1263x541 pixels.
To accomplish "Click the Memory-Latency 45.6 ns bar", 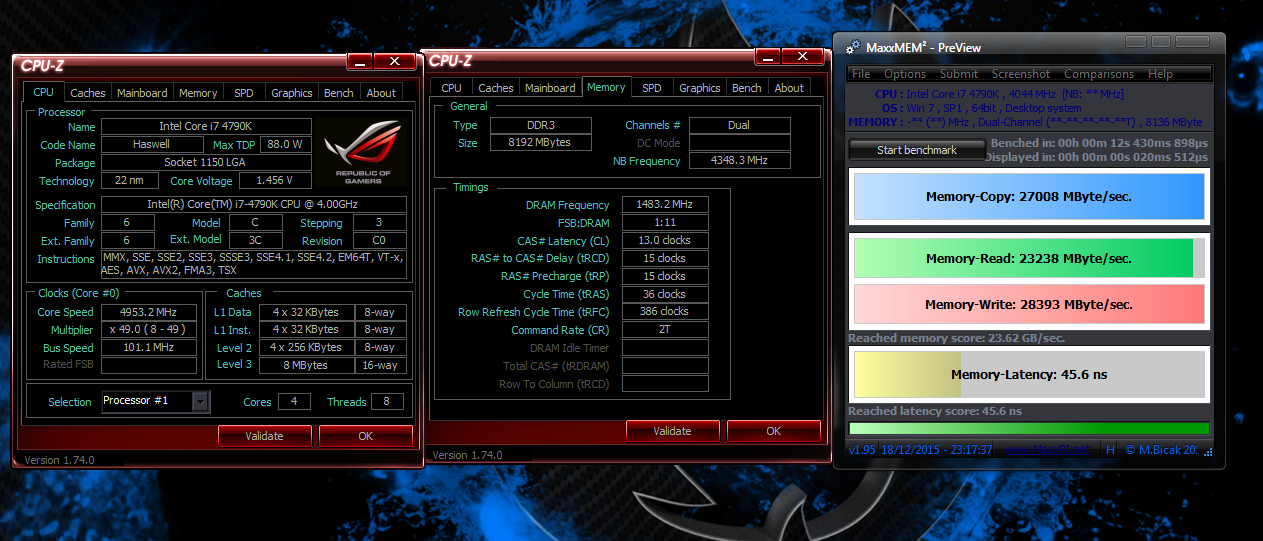I will pyautogui.click(x=1029, y=375).
